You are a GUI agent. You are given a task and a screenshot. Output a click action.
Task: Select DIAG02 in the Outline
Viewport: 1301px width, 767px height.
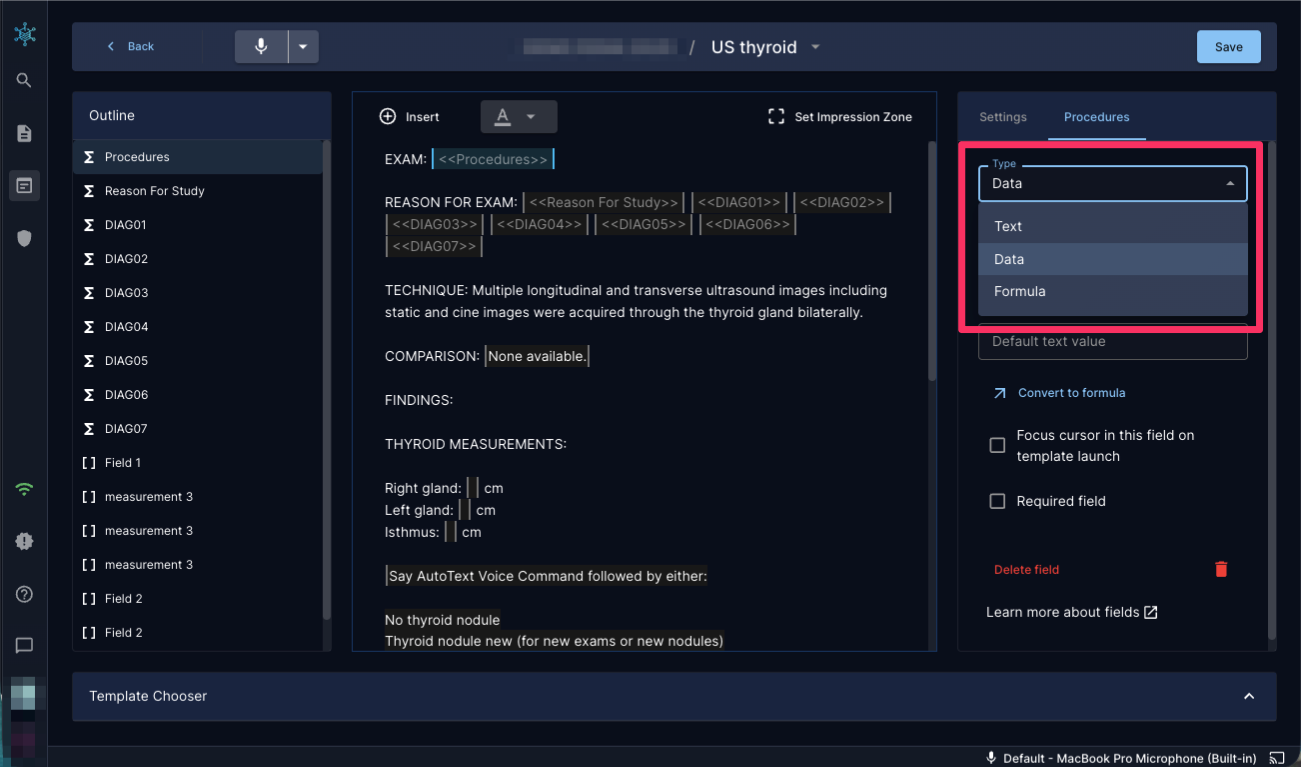[x=197, y=259]
